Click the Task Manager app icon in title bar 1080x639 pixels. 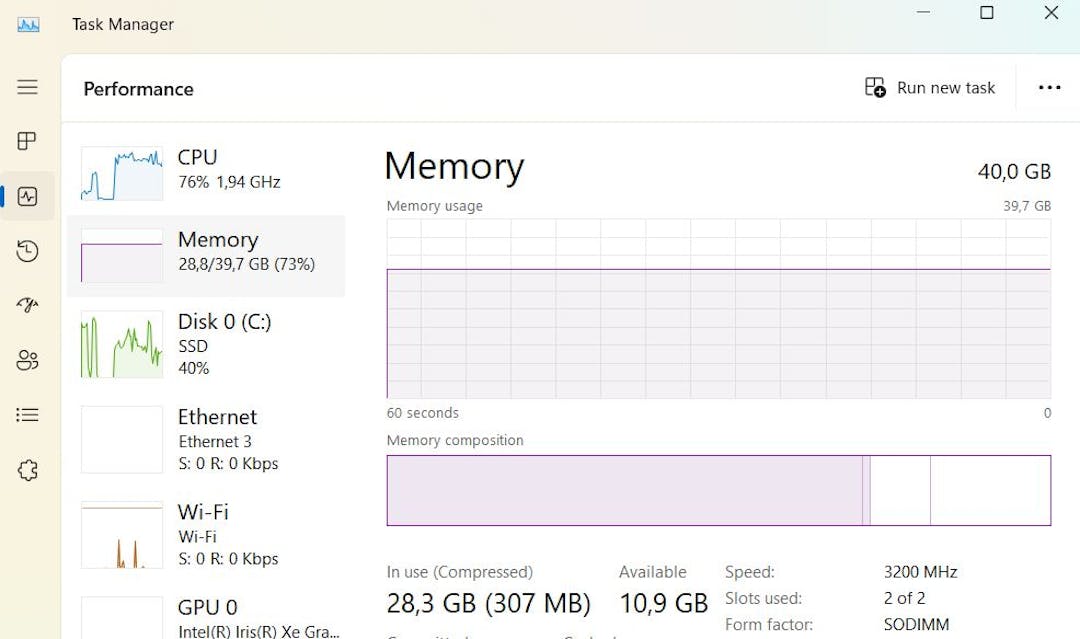click(28, 25)
